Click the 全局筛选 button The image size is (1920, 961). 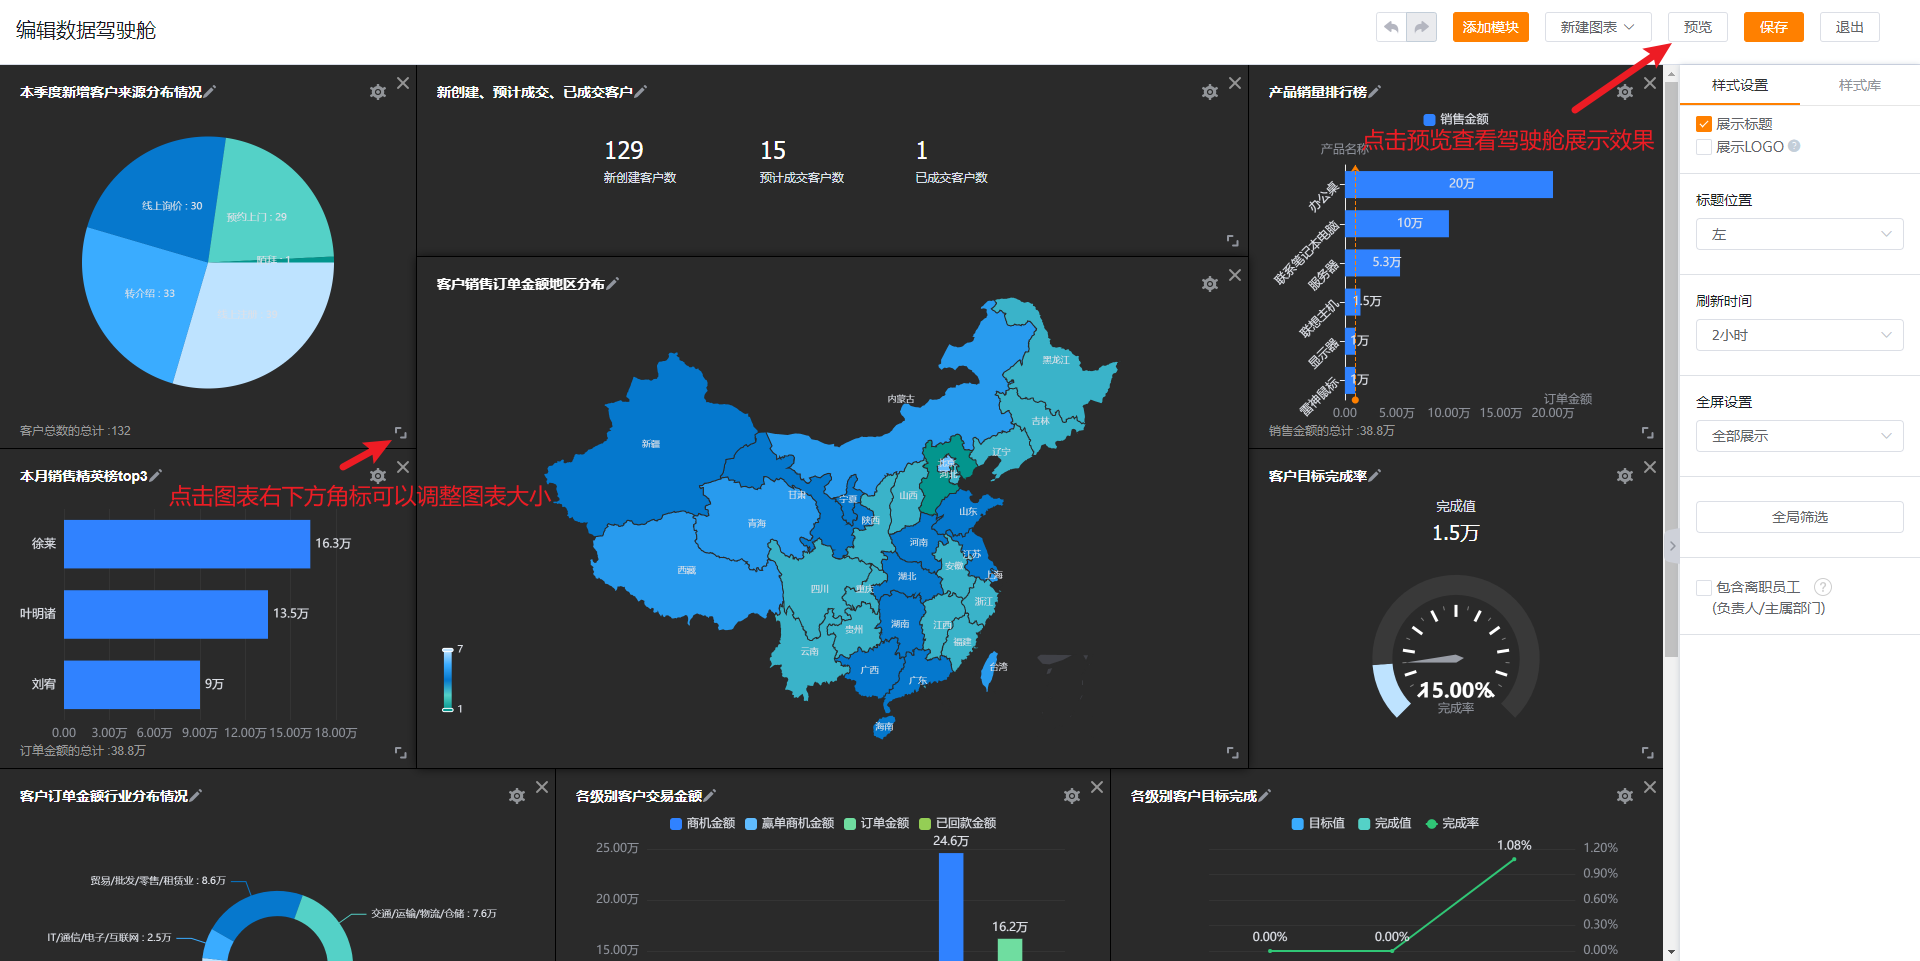click(x=1799, y=517)
